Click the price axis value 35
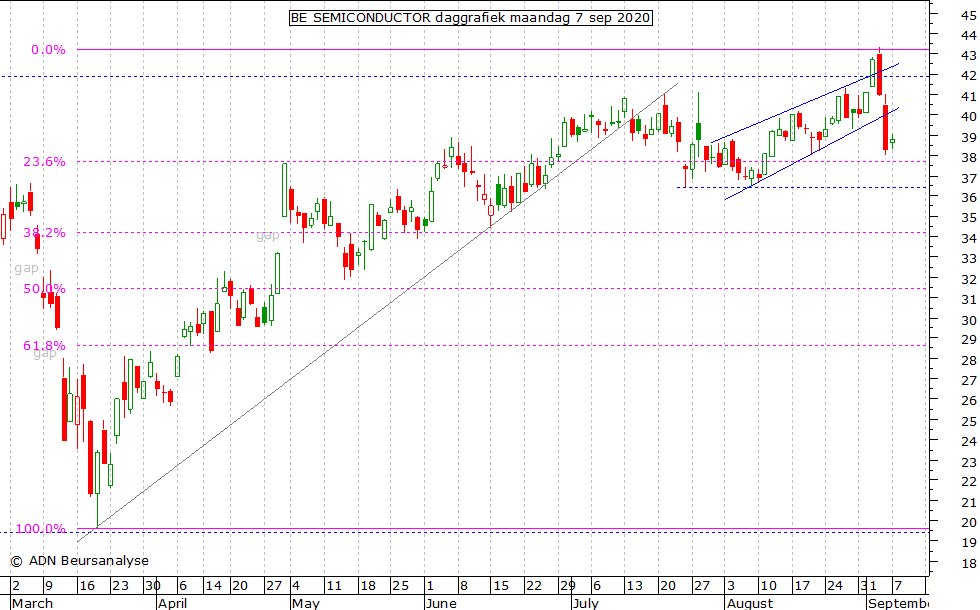Viewport: 980px width, 610px height. [x=969, y=218]
